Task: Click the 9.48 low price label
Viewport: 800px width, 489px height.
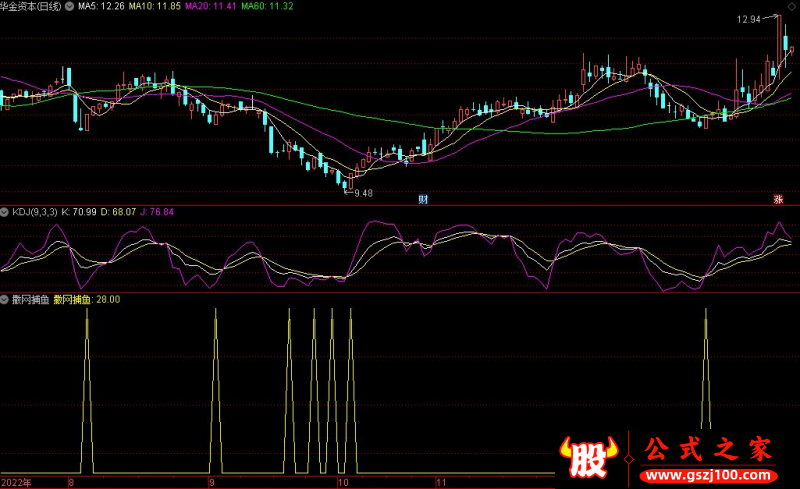Action: click(362, 193)
